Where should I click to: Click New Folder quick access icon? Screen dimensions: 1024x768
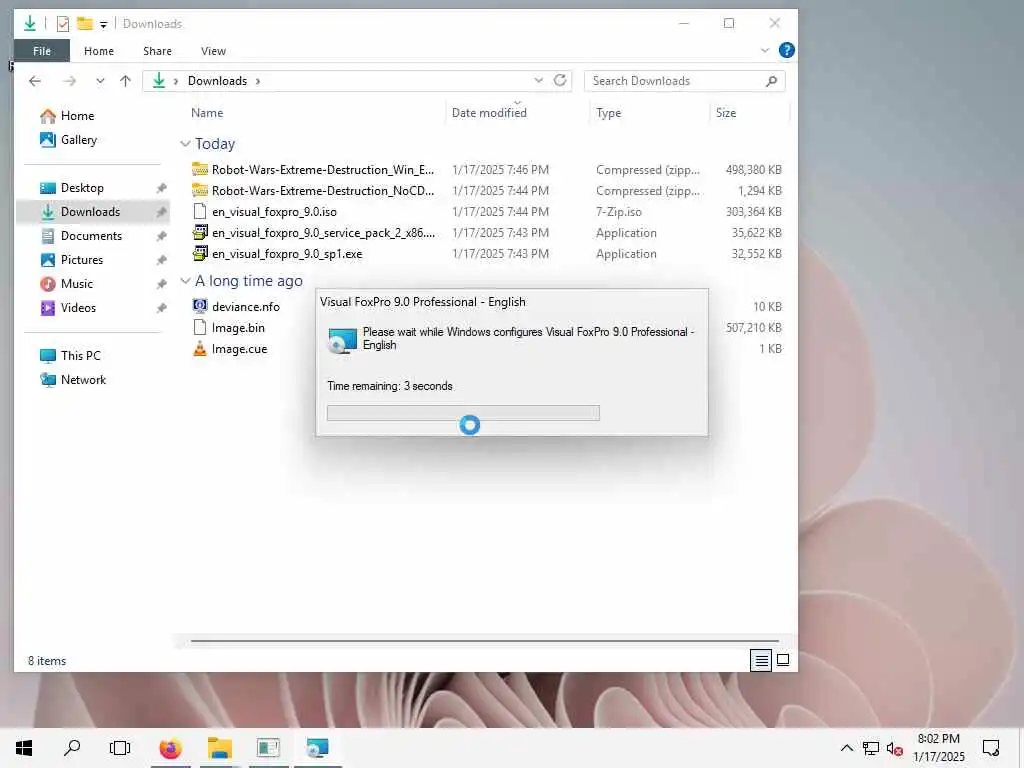tap(84, 24)
